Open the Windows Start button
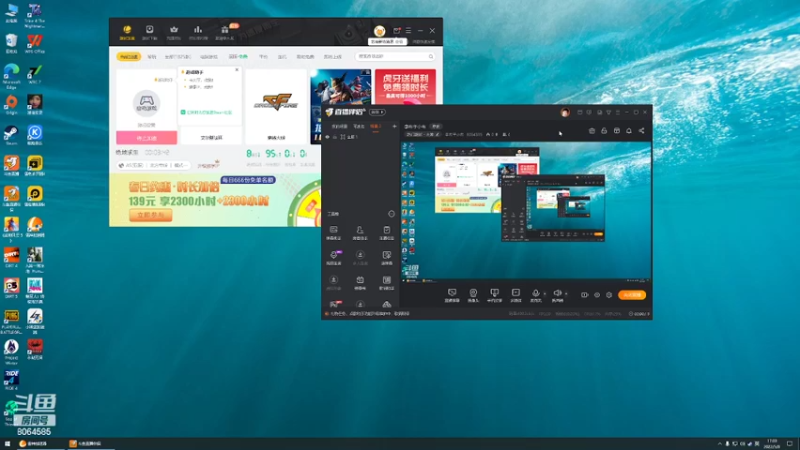Screen dimensions: 800x450 [x=7, y=444]
